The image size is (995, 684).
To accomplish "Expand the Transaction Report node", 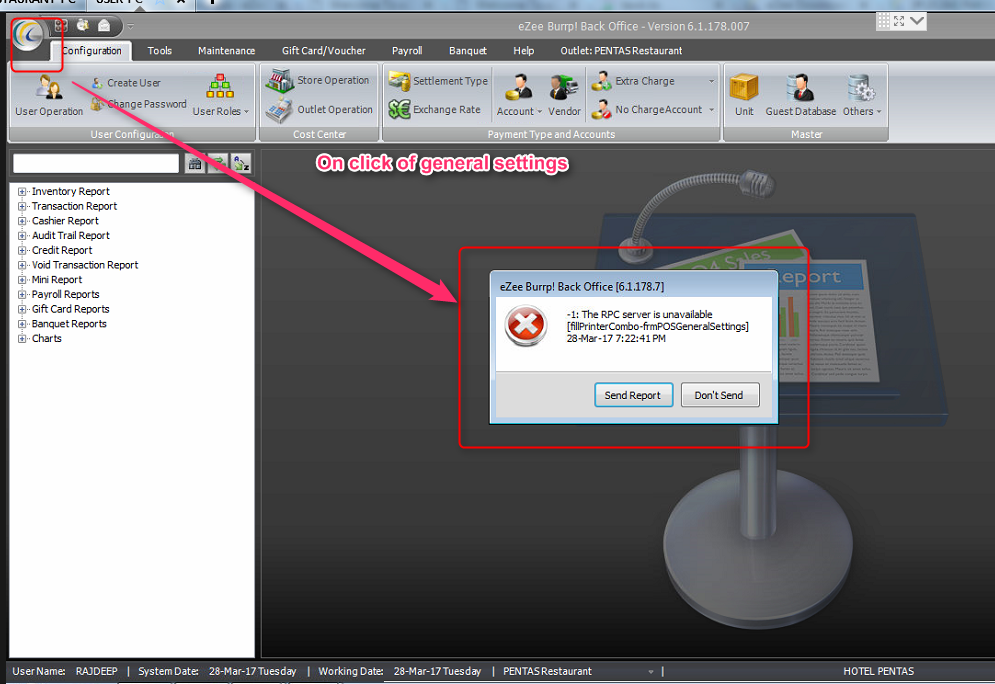I will coord(22,206).
